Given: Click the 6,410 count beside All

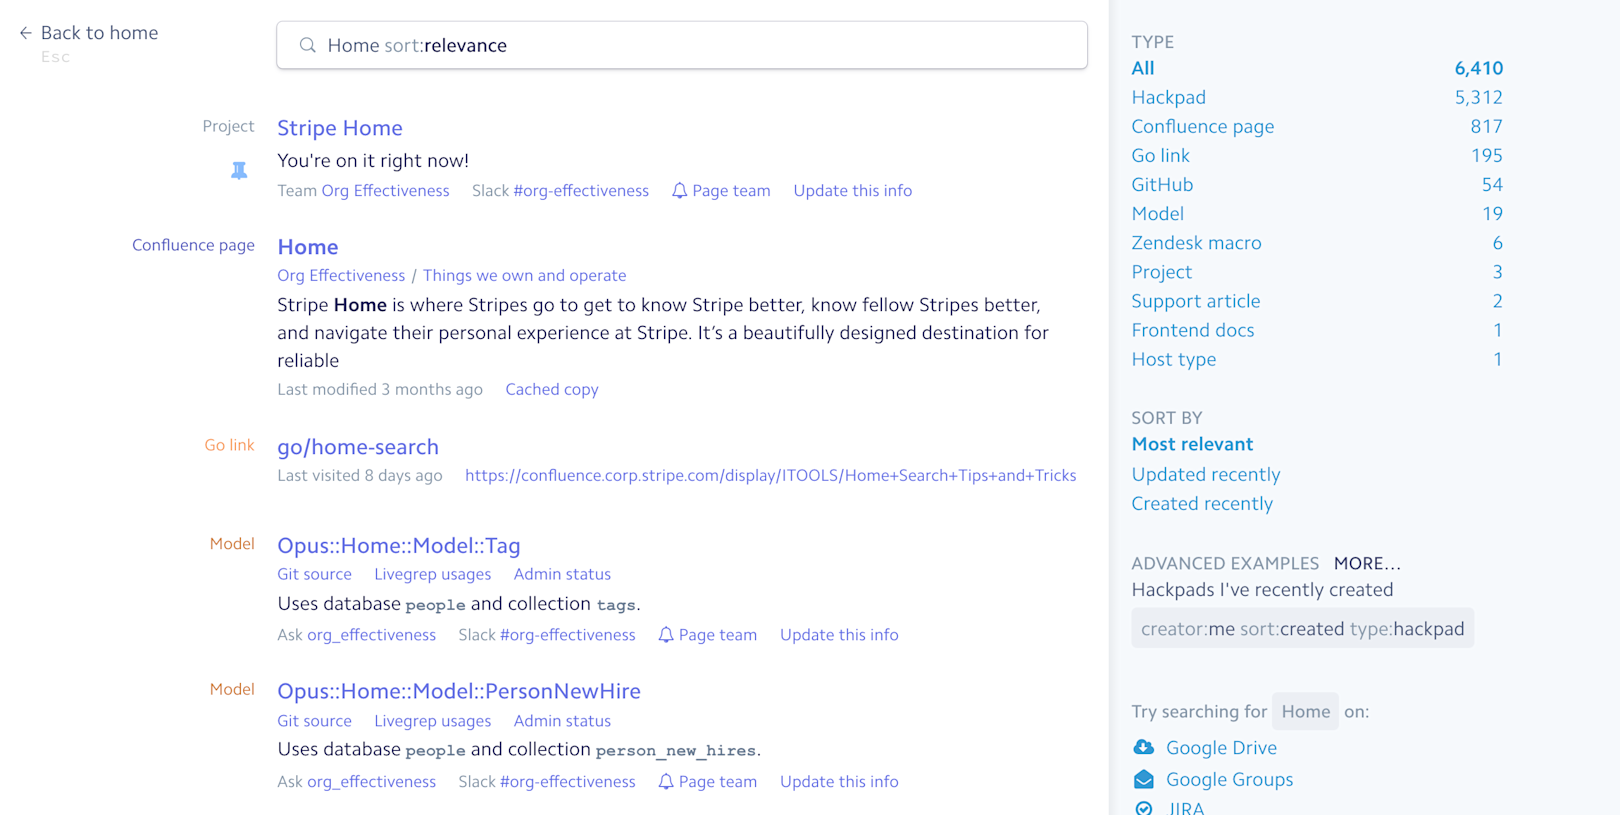Looking at the screenshot, I should (x=1478, y=68).
